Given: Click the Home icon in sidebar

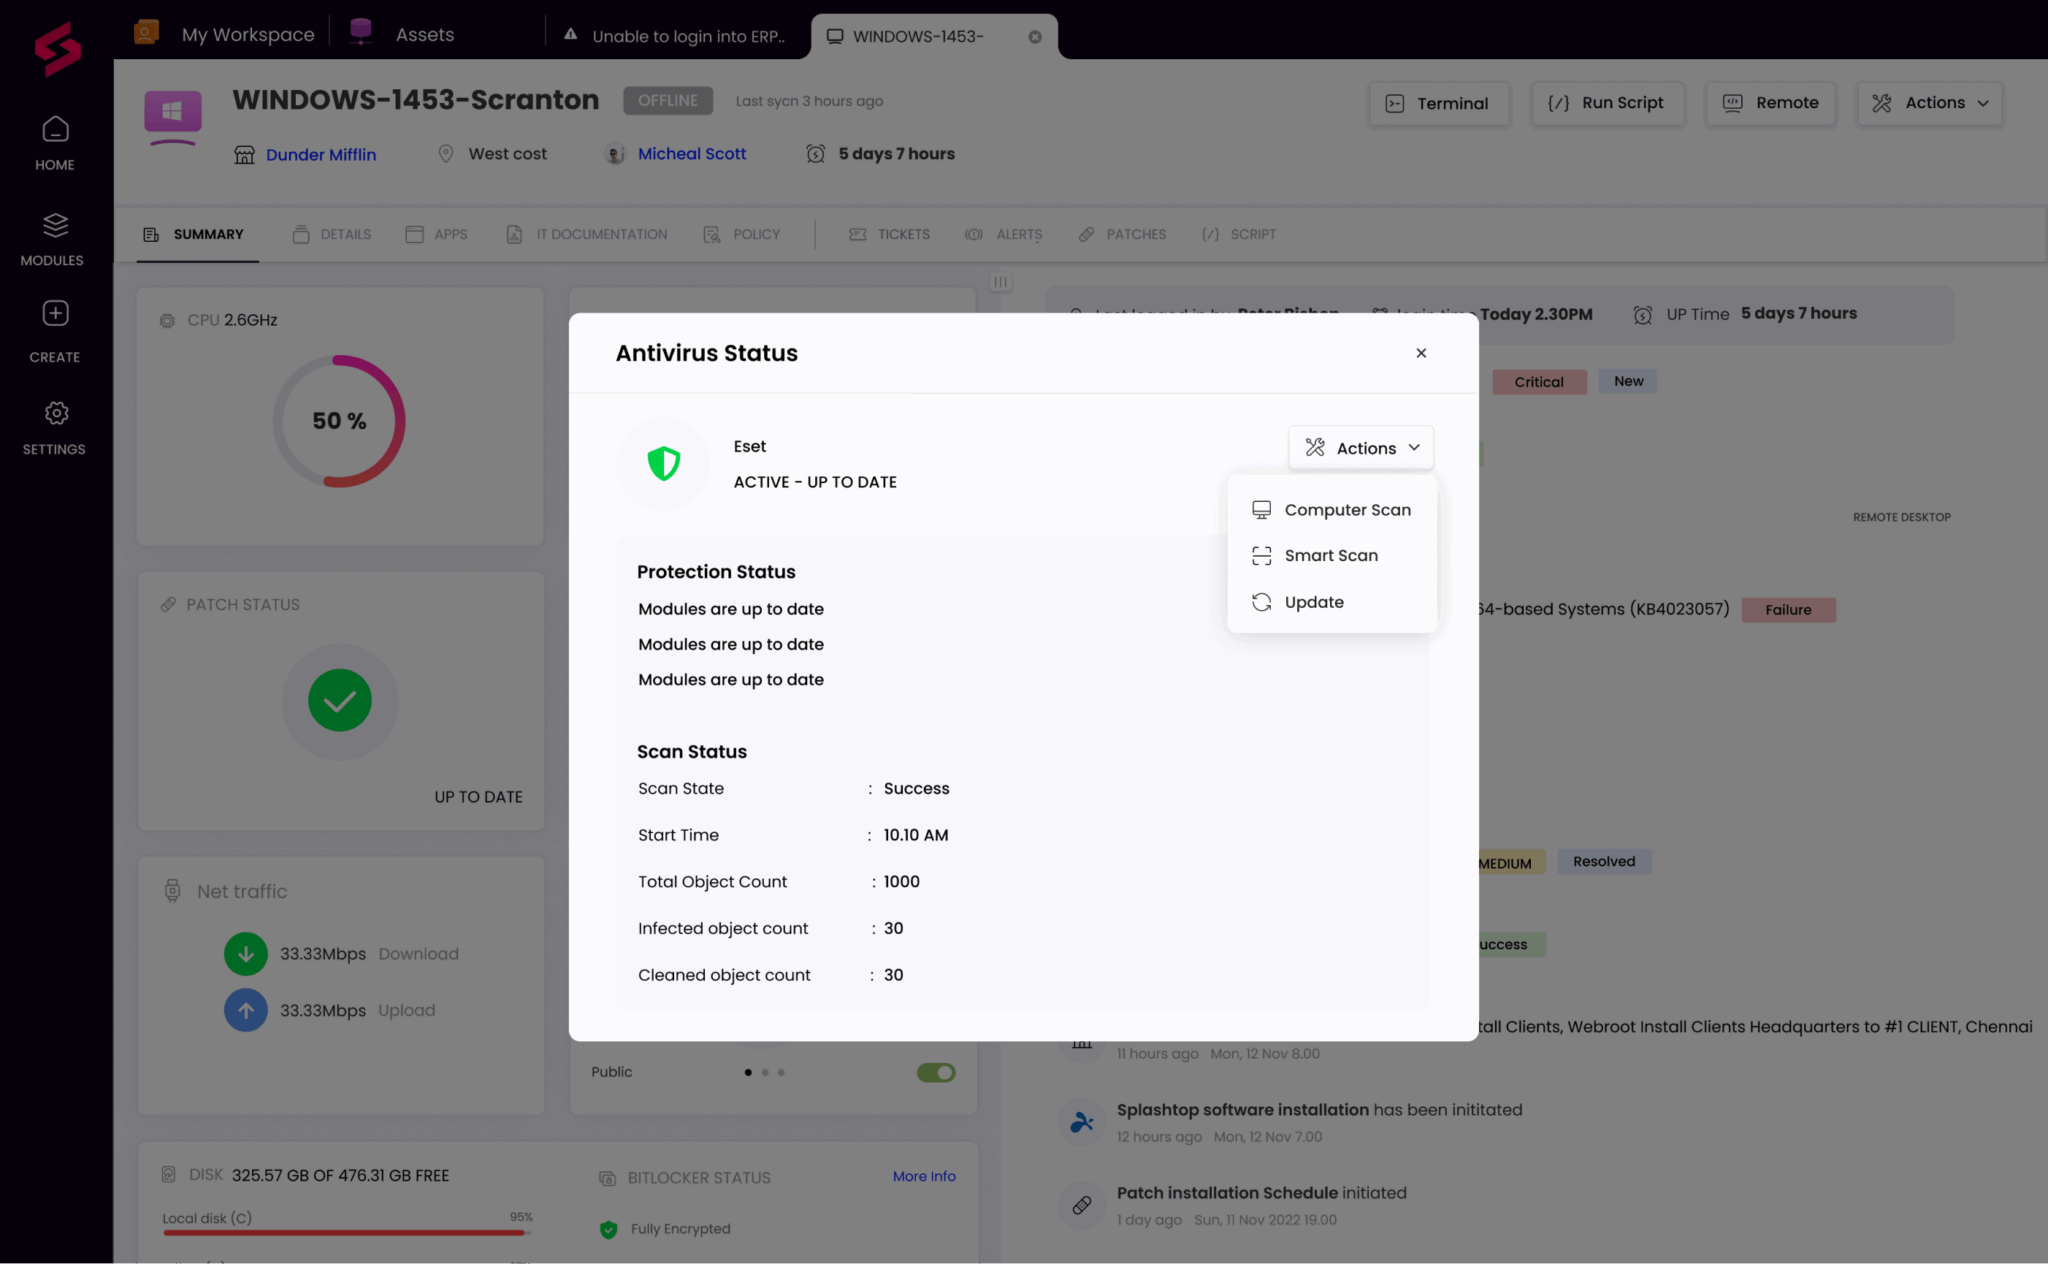Looking at the screenshot, I should [x=55, y=130].
